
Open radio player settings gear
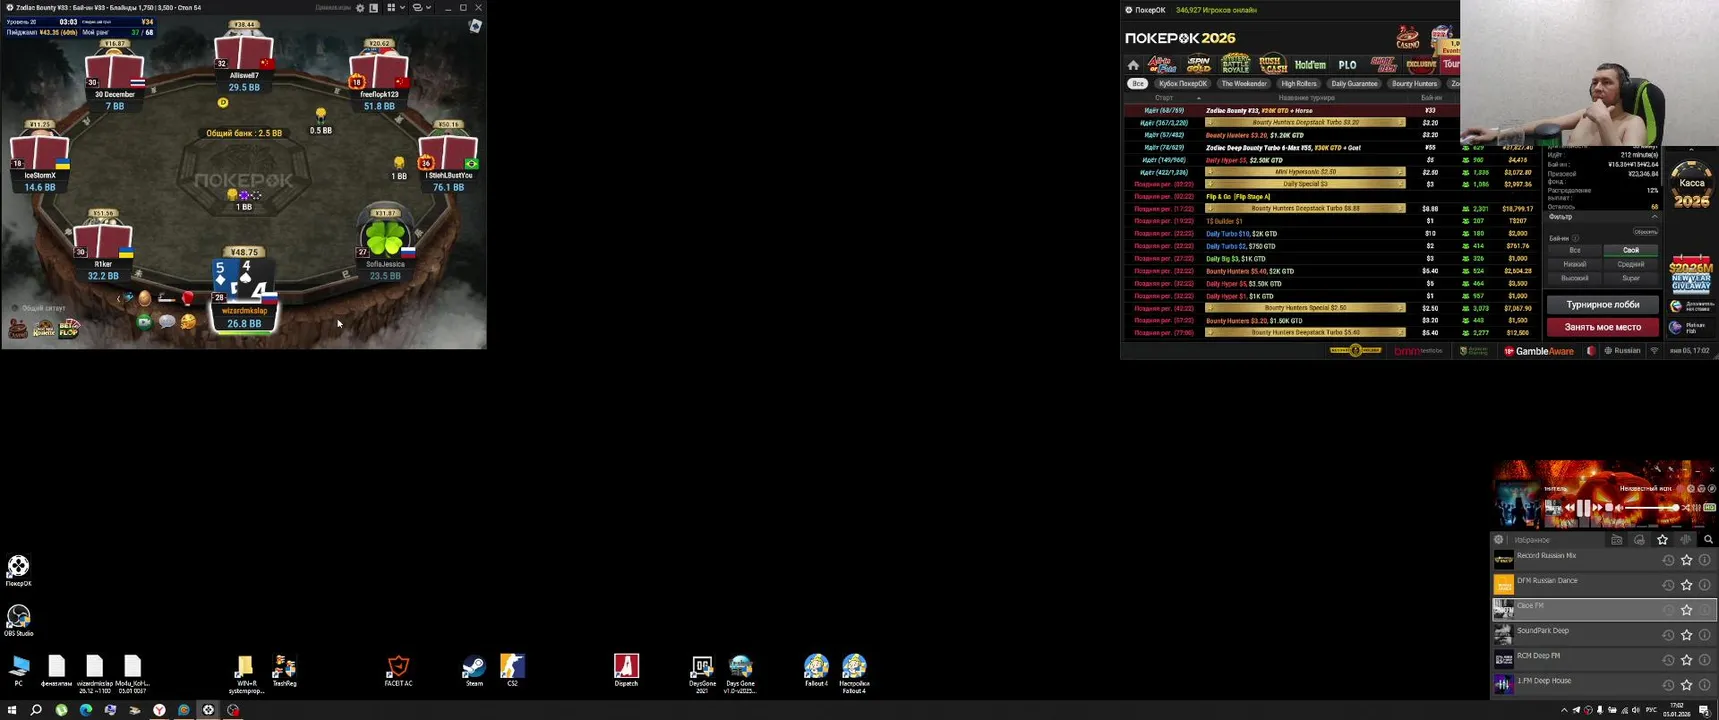coord(1499,540)
